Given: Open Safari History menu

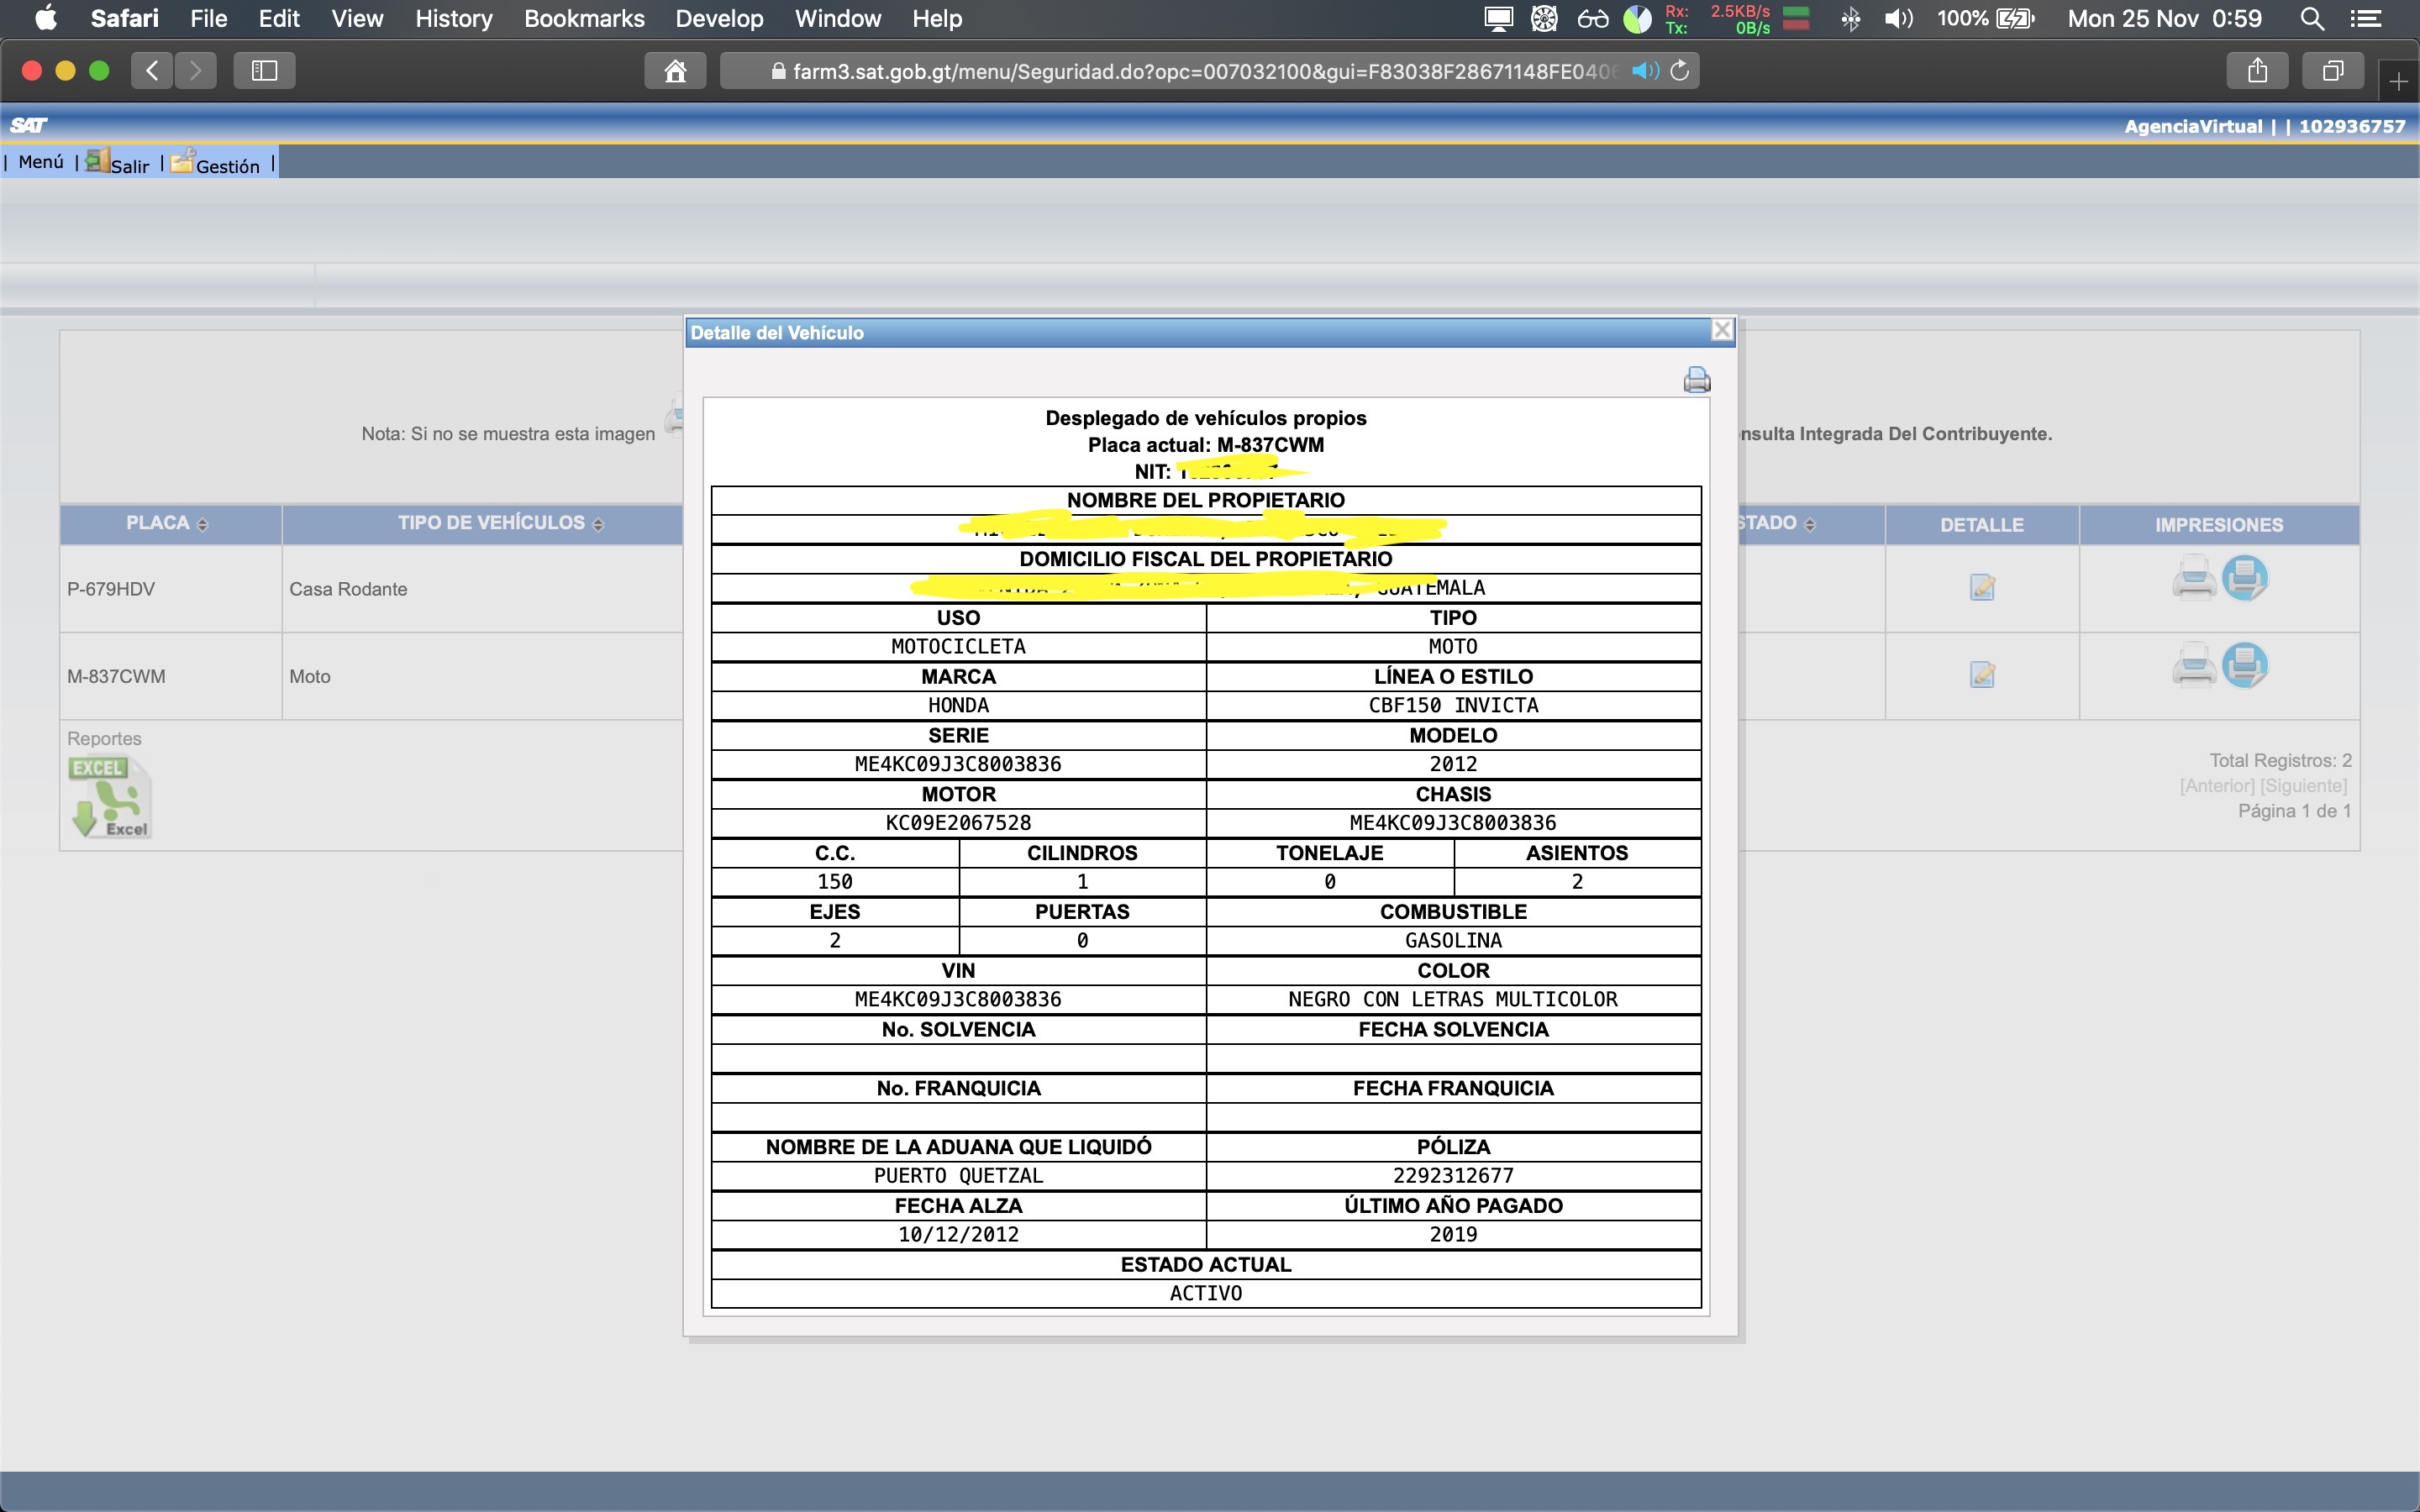Looking at the screenshot, I should [453, 19].
